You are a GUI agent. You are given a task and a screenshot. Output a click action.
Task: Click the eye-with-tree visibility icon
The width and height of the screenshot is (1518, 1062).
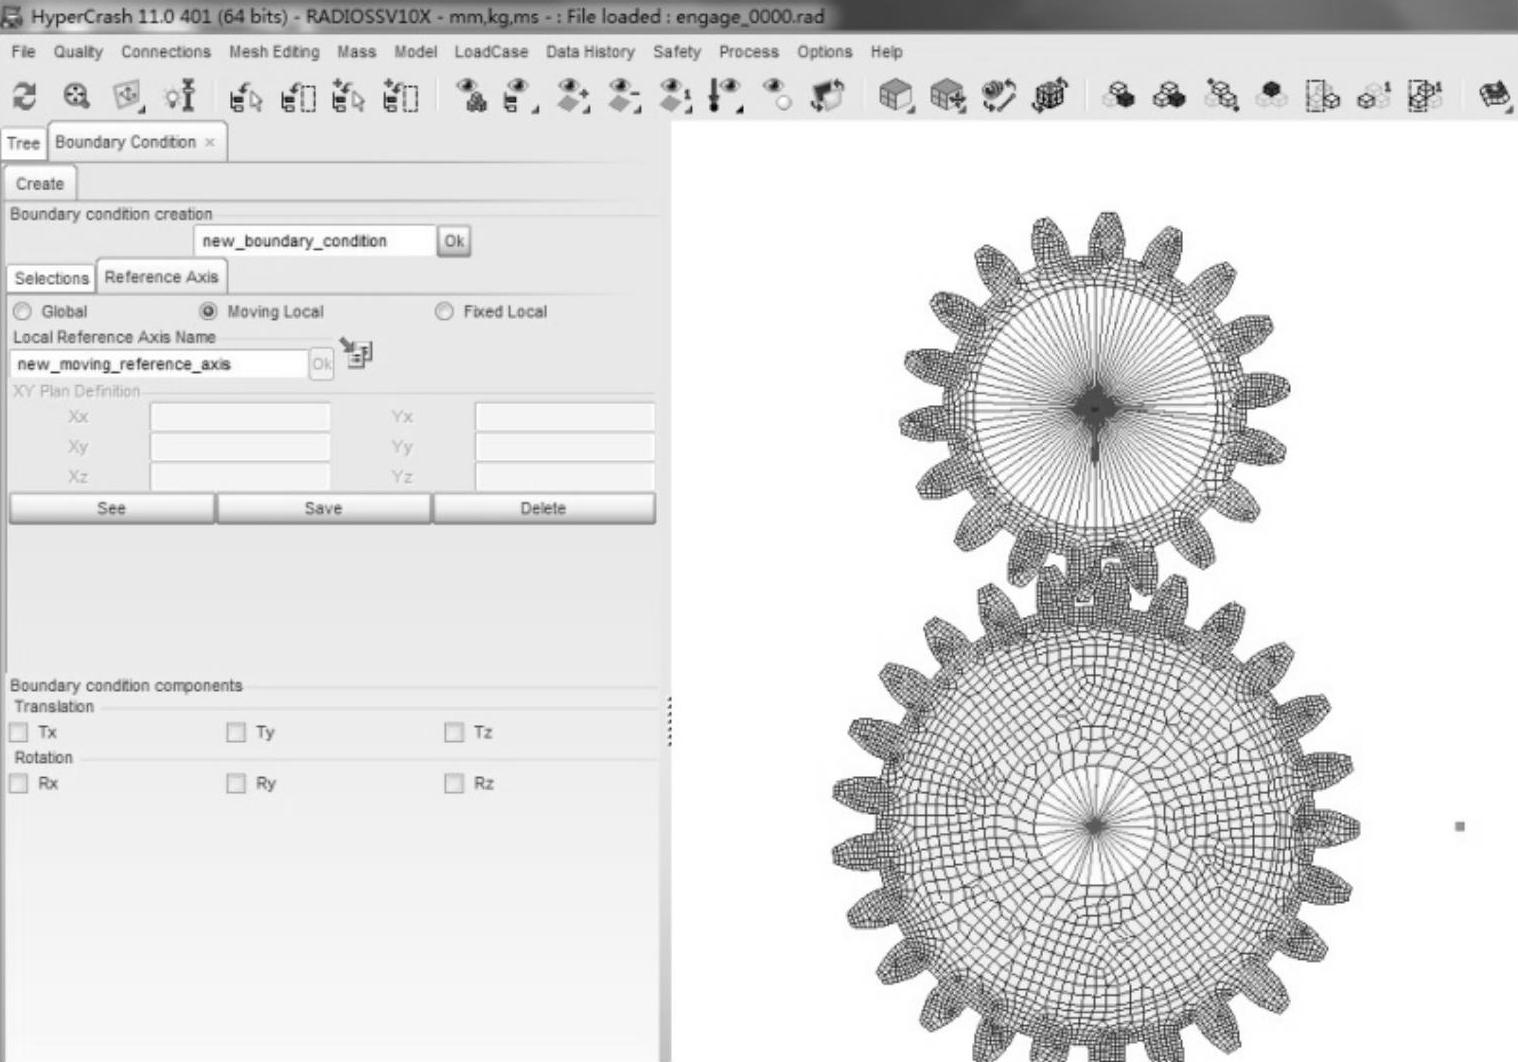point(520,96)
